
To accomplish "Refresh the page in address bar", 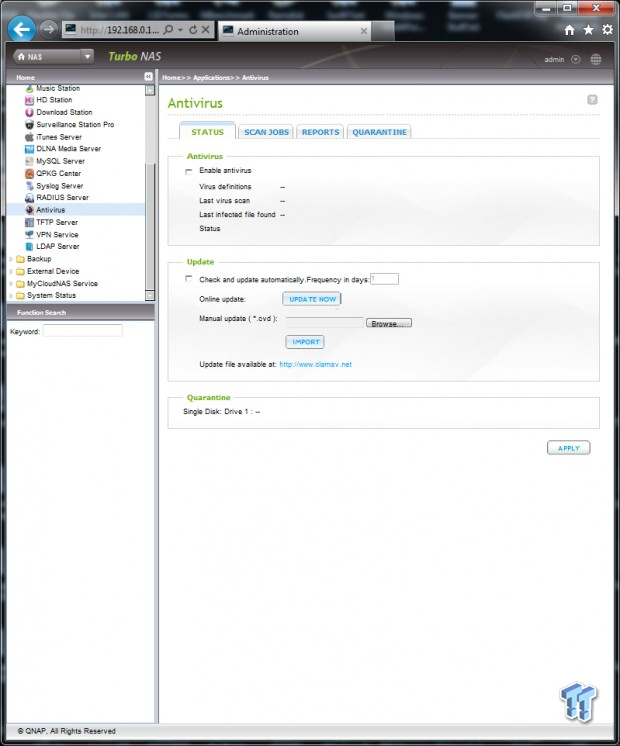I will pos(193,30).
